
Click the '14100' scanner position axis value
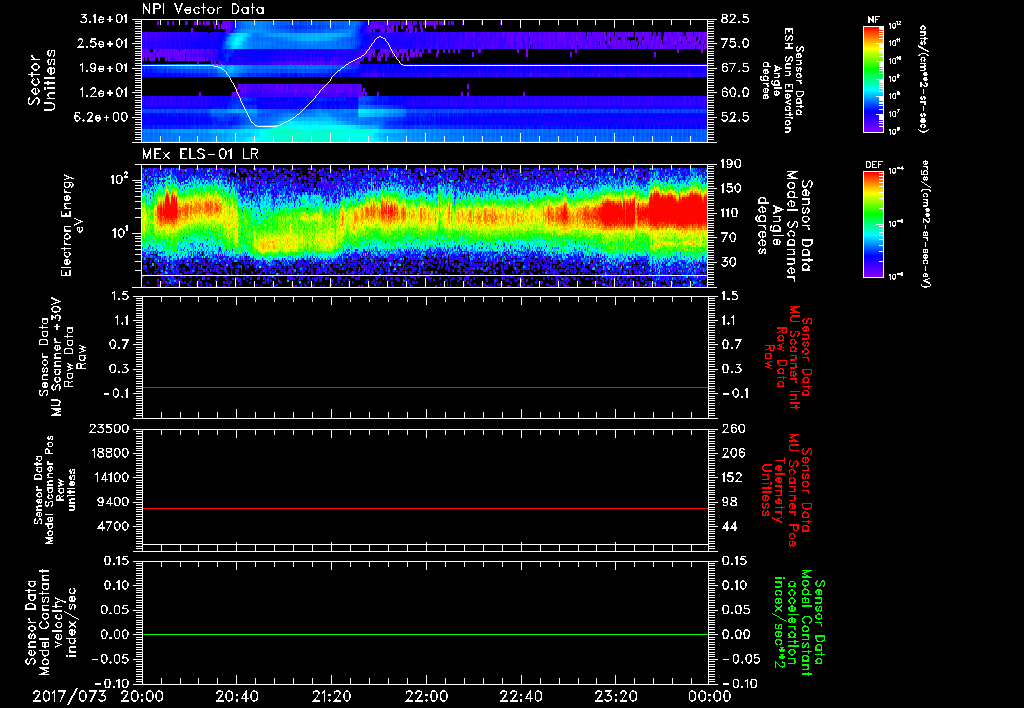tap(110, 477)
